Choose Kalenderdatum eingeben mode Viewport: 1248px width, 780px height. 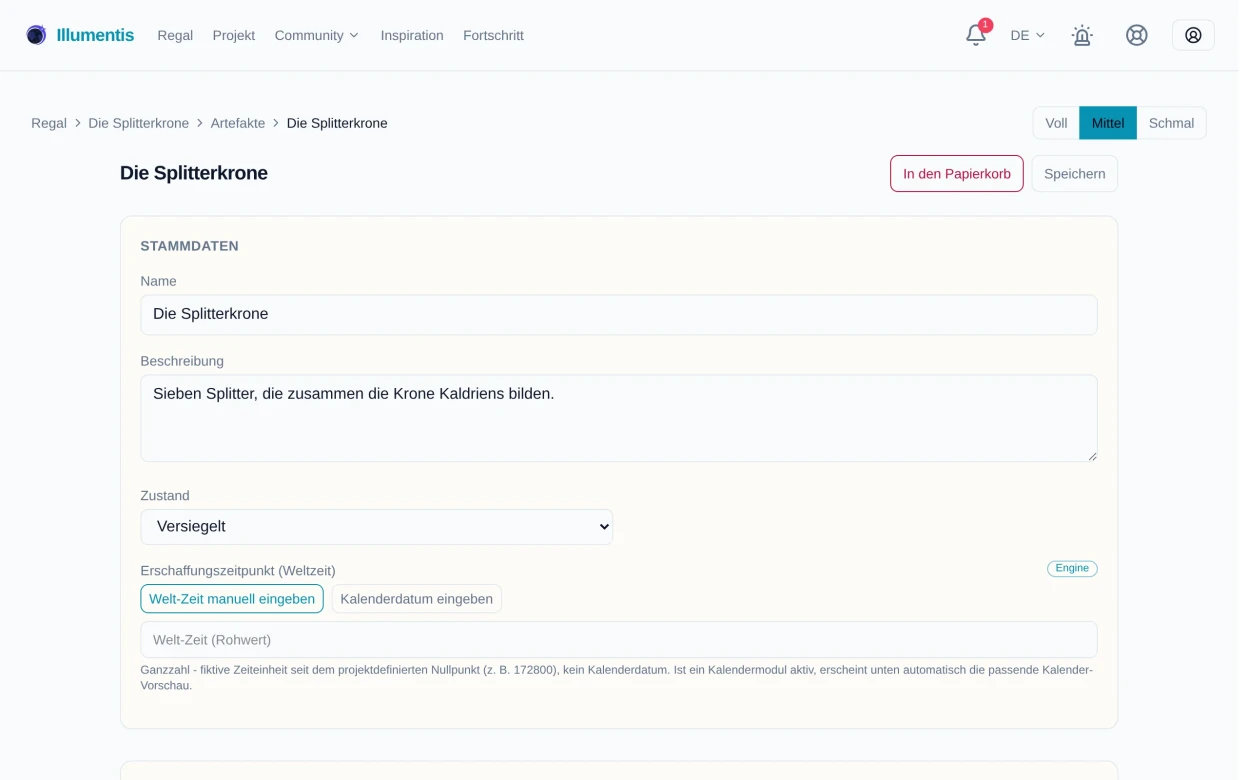[417, 599]
